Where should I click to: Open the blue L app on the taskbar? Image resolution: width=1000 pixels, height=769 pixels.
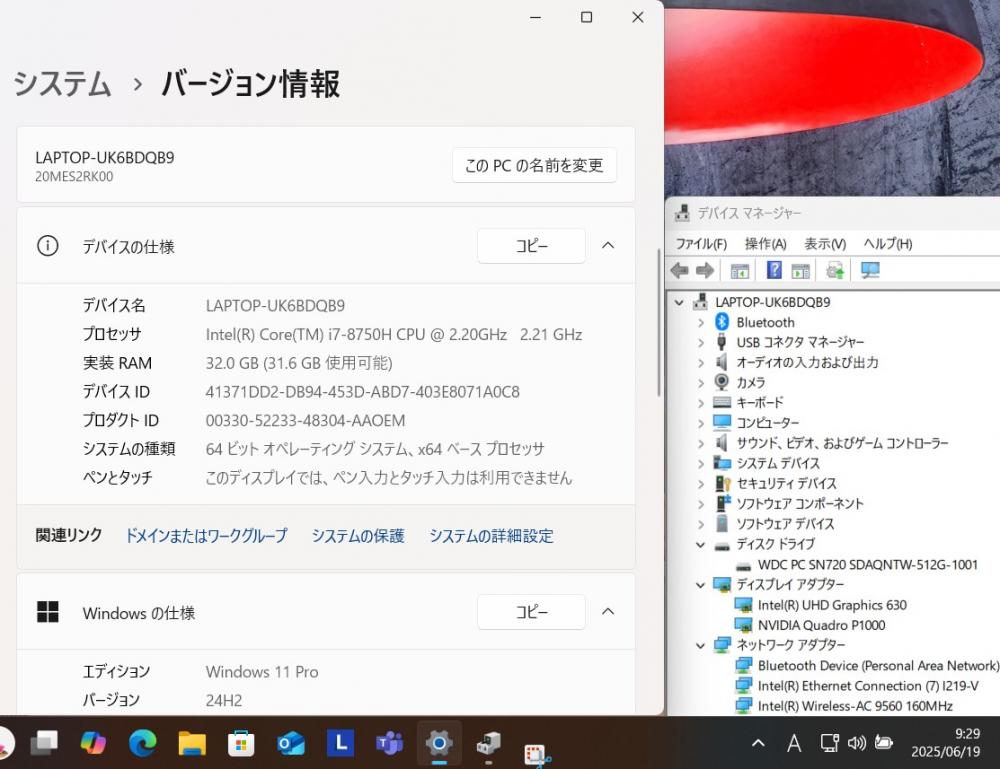point(341,743)
